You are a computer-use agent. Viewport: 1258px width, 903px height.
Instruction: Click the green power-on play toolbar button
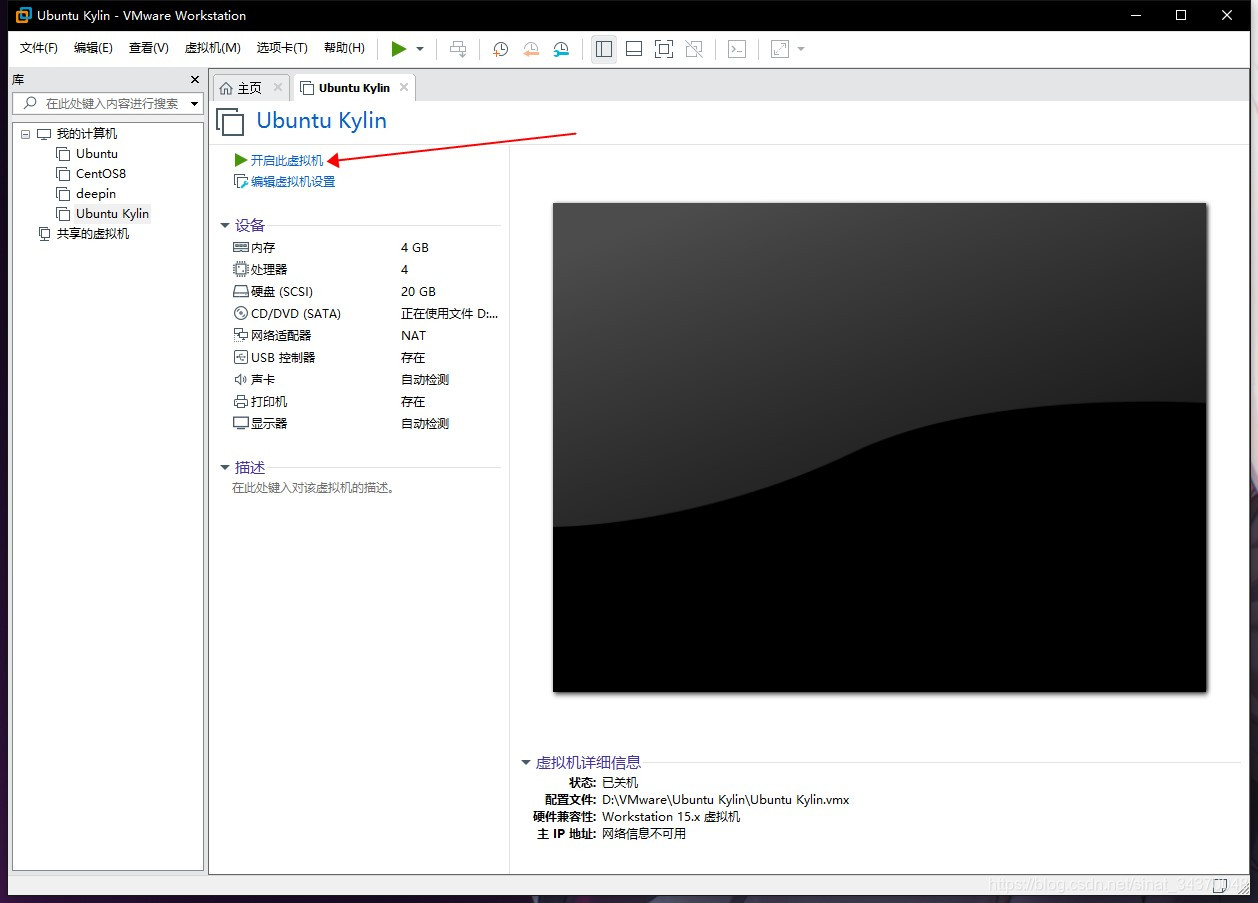399,49
